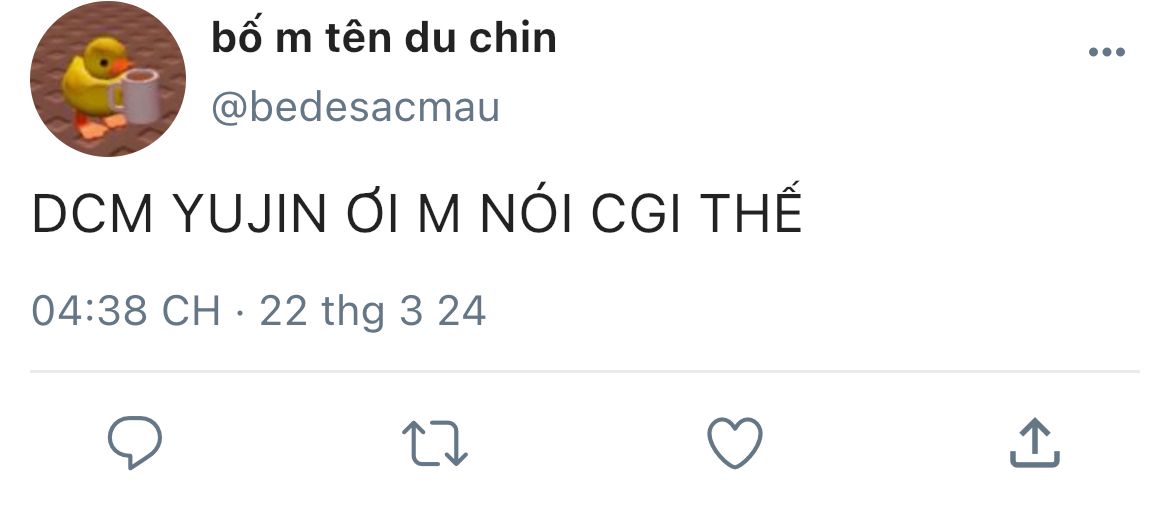Image resolution: width=1170 pixels, height=513 pixels.
Task: Click the date 22 thg 3 24
Action: [x=373, y=312]
